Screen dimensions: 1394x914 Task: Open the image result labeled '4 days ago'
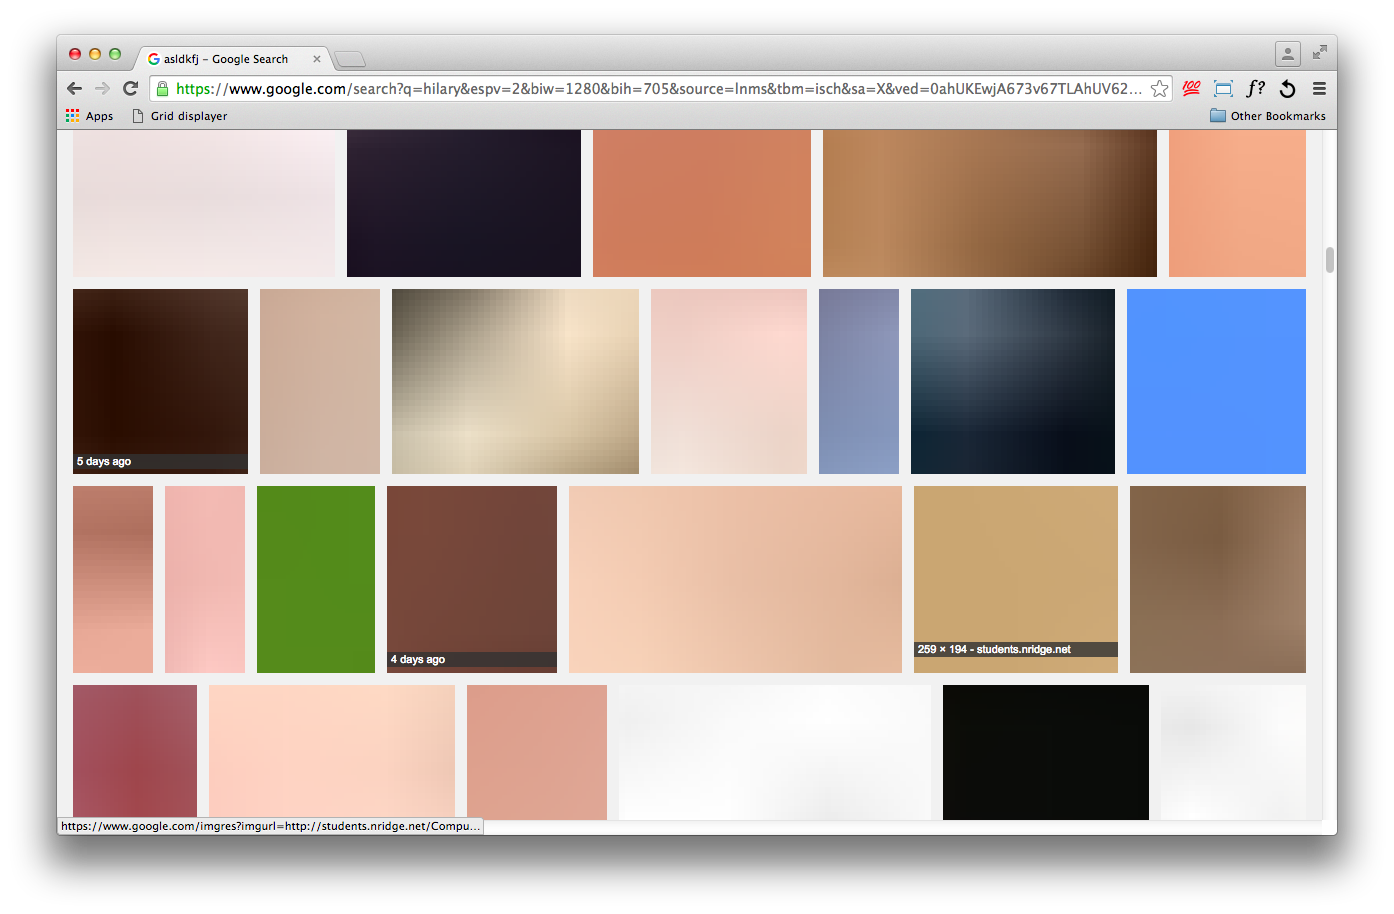(x=472, y=579)
